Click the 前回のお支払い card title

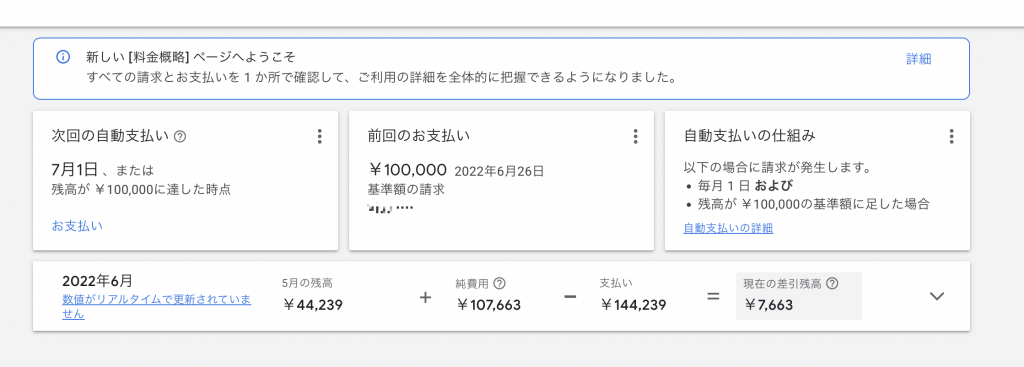pyautogui.click(x=419, y=136)
